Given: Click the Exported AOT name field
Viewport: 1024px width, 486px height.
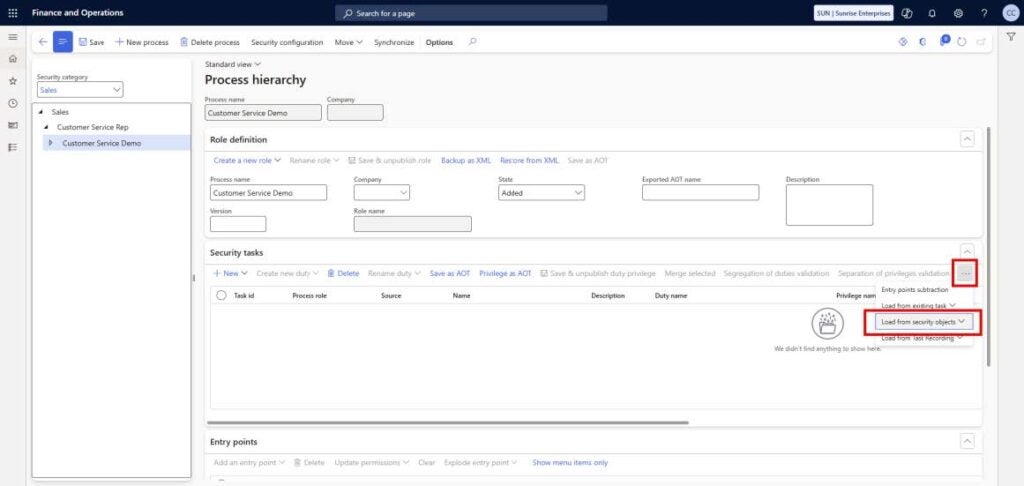Looking at the screenshot, I should point(700,192).
